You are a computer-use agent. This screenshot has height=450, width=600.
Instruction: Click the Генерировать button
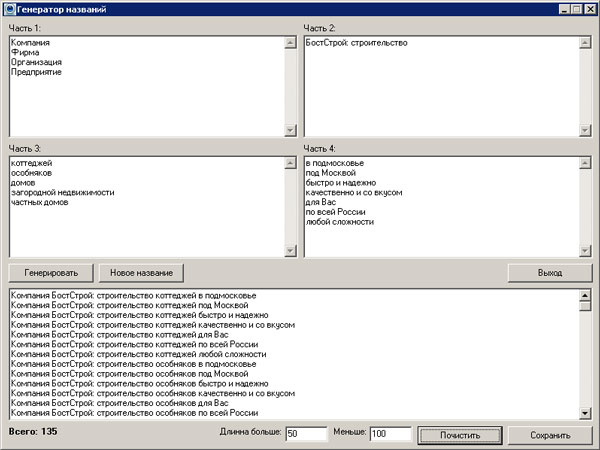(51, 272)
